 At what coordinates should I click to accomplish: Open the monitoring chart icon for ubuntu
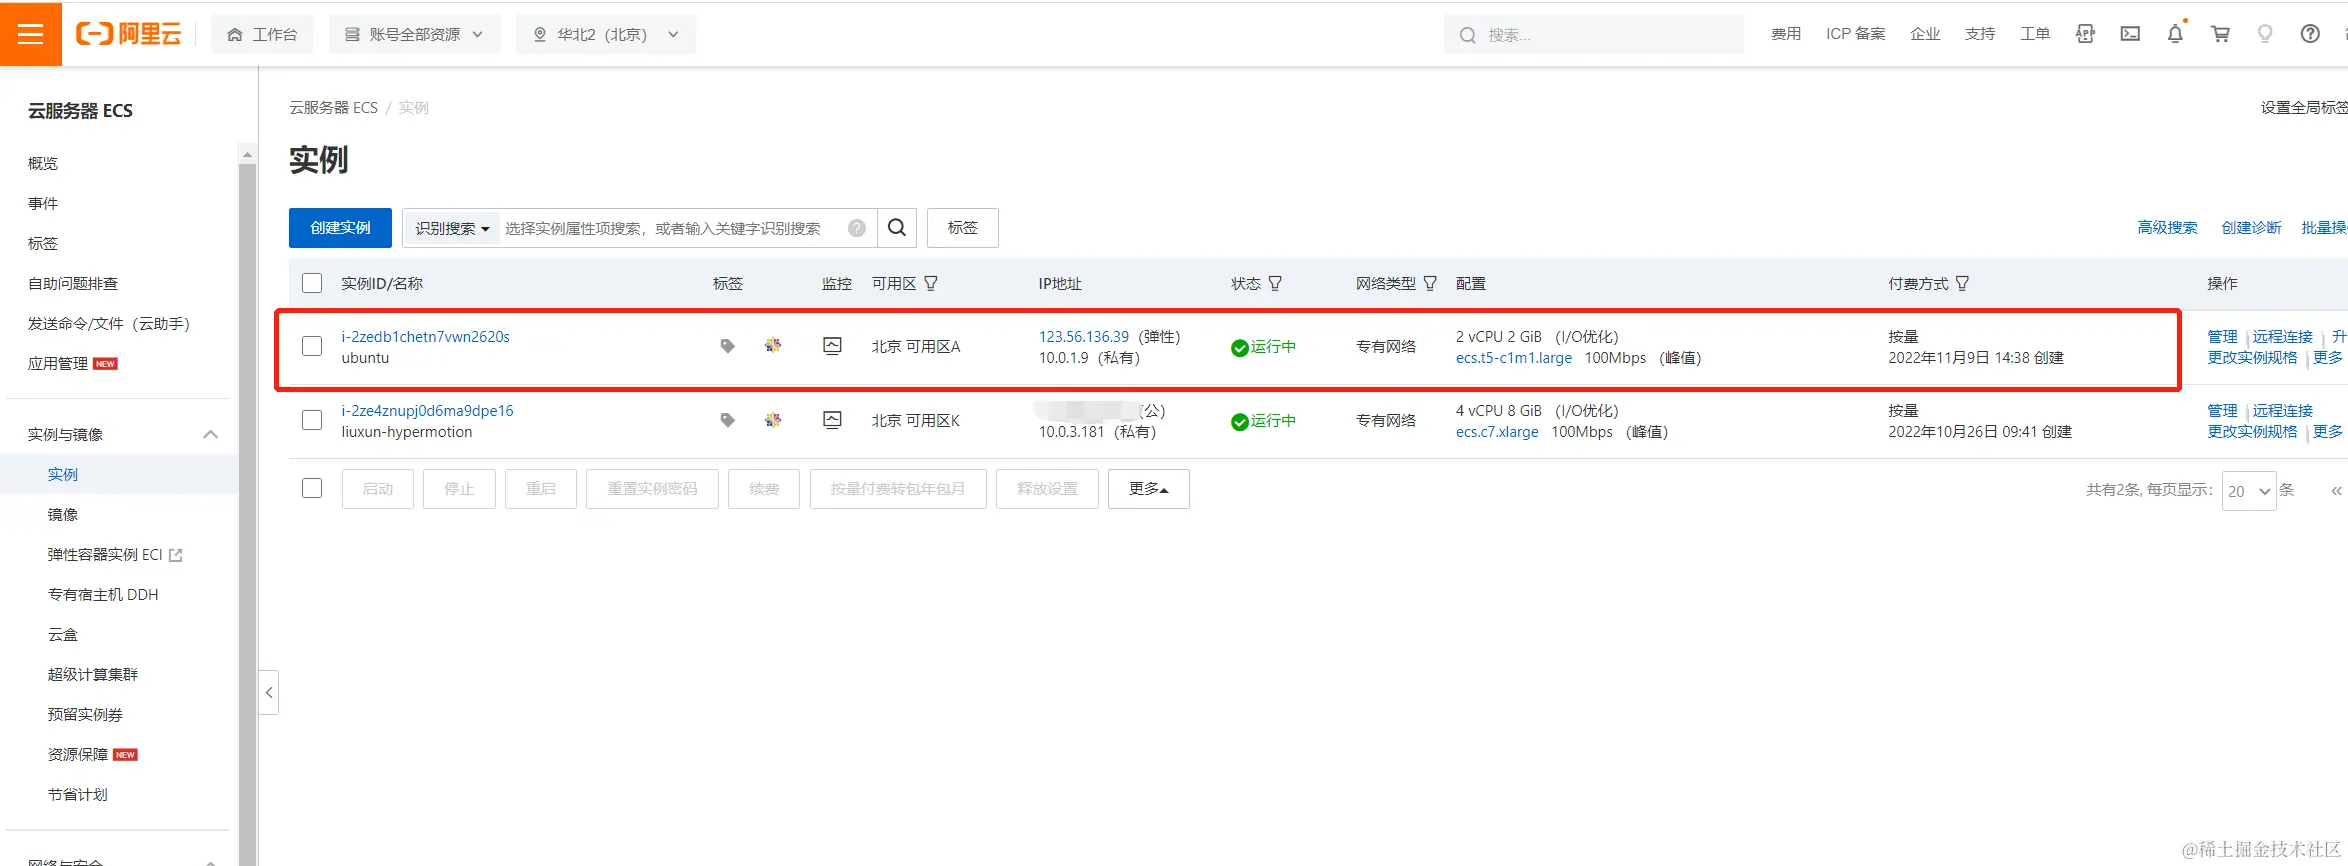coord(832,346)
